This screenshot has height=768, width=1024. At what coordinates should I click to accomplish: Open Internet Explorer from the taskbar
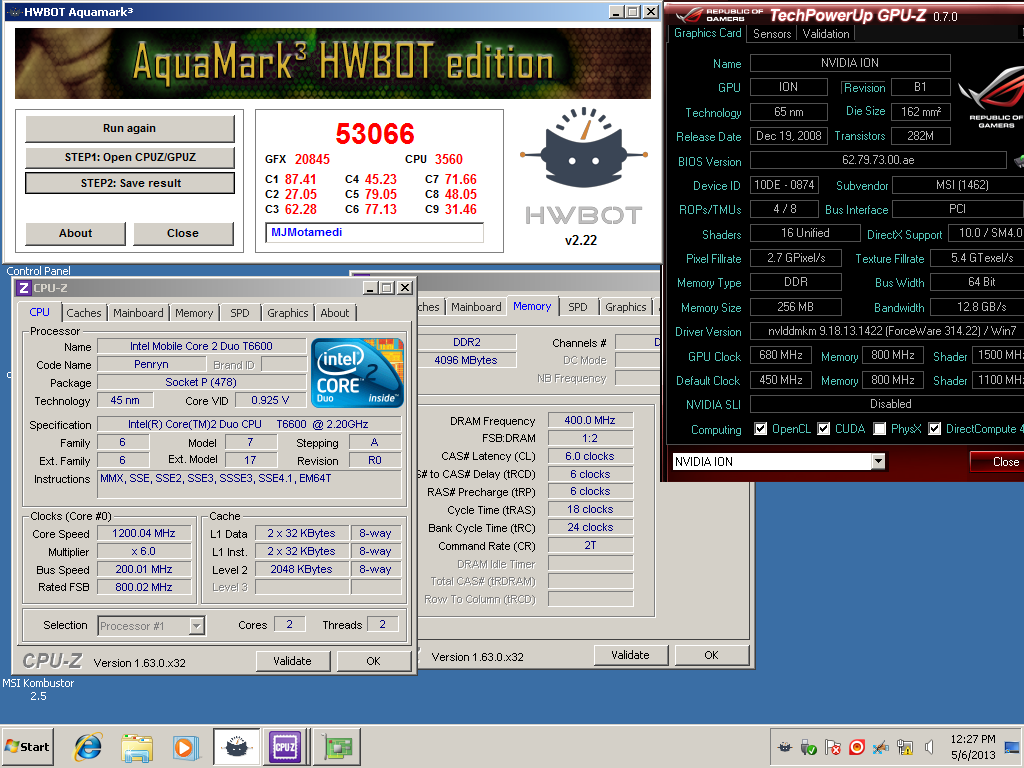point(88,747)
